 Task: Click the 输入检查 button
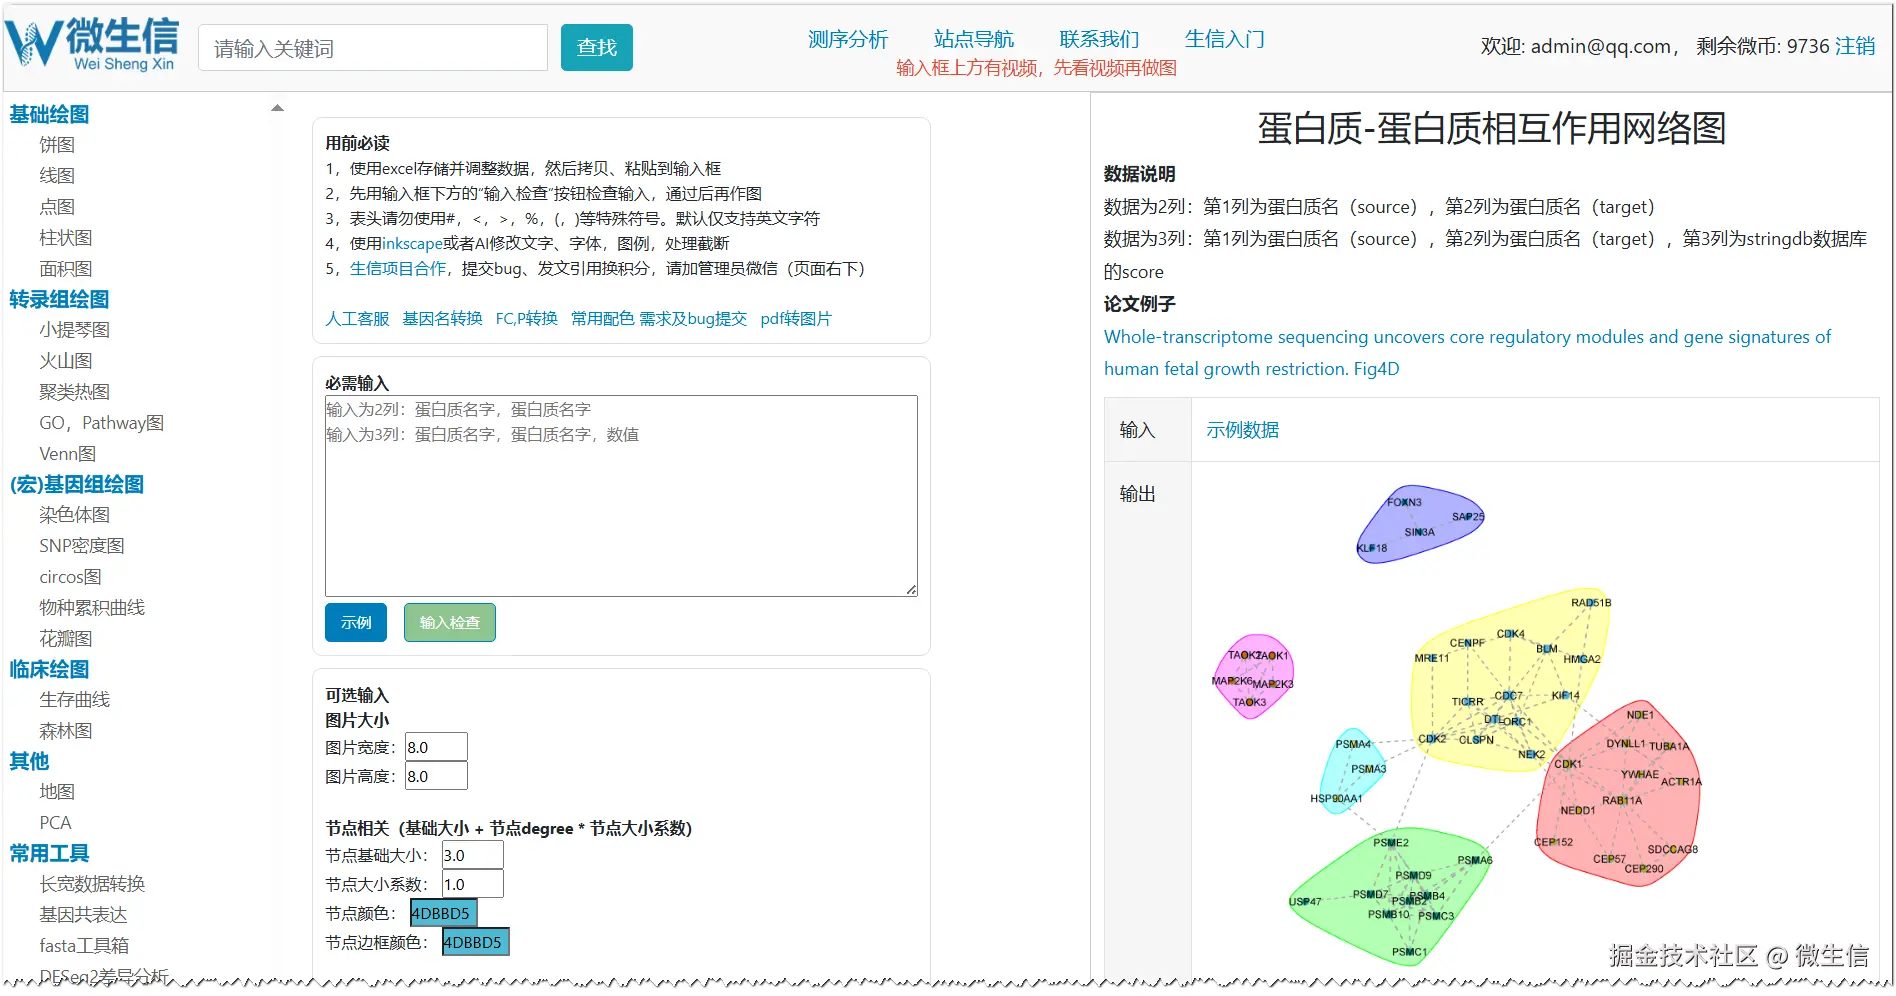[450, 623]
